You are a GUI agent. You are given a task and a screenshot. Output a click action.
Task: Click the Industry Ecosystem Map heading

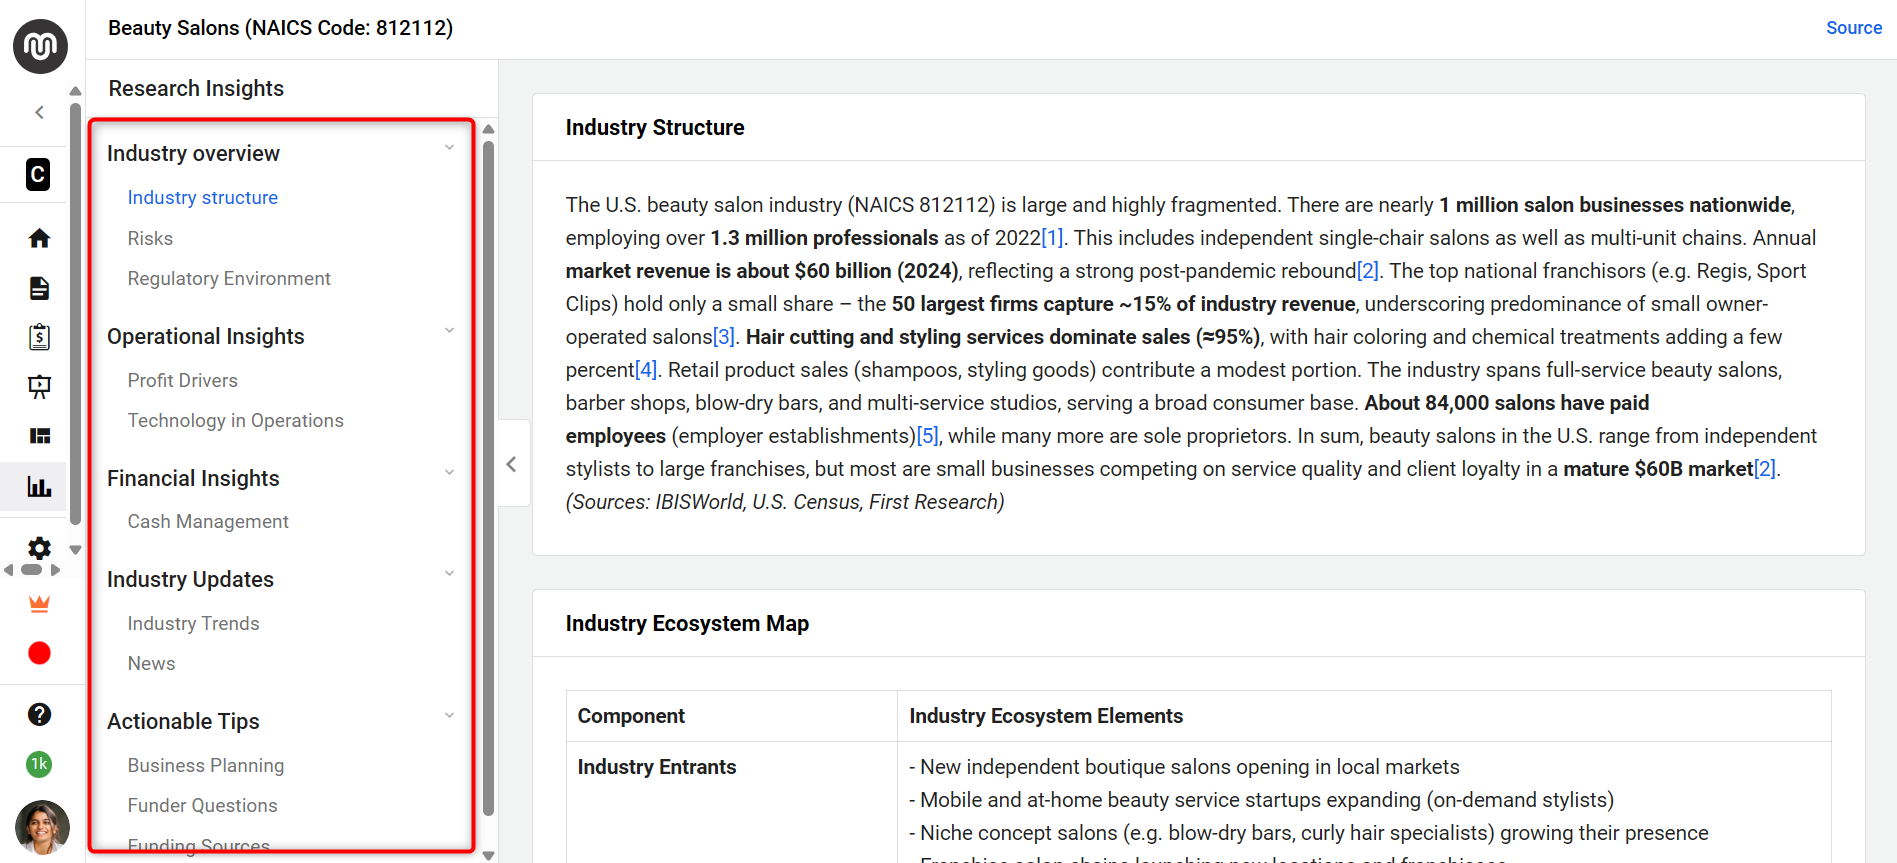[x=687, y=624]
